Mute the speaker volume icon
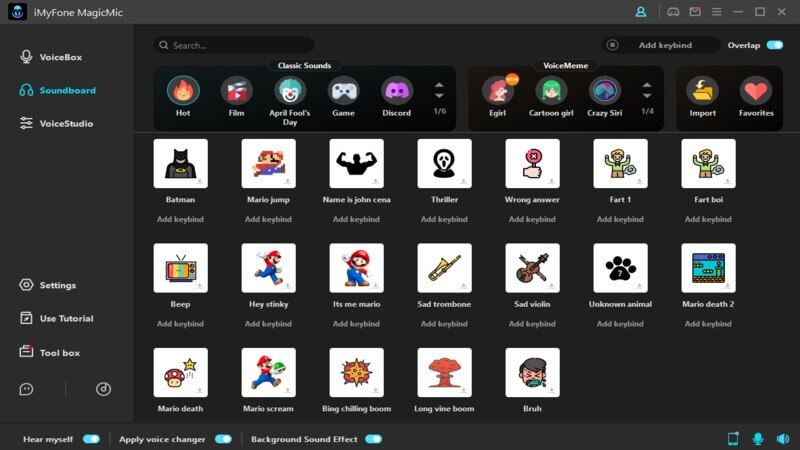 783,439
